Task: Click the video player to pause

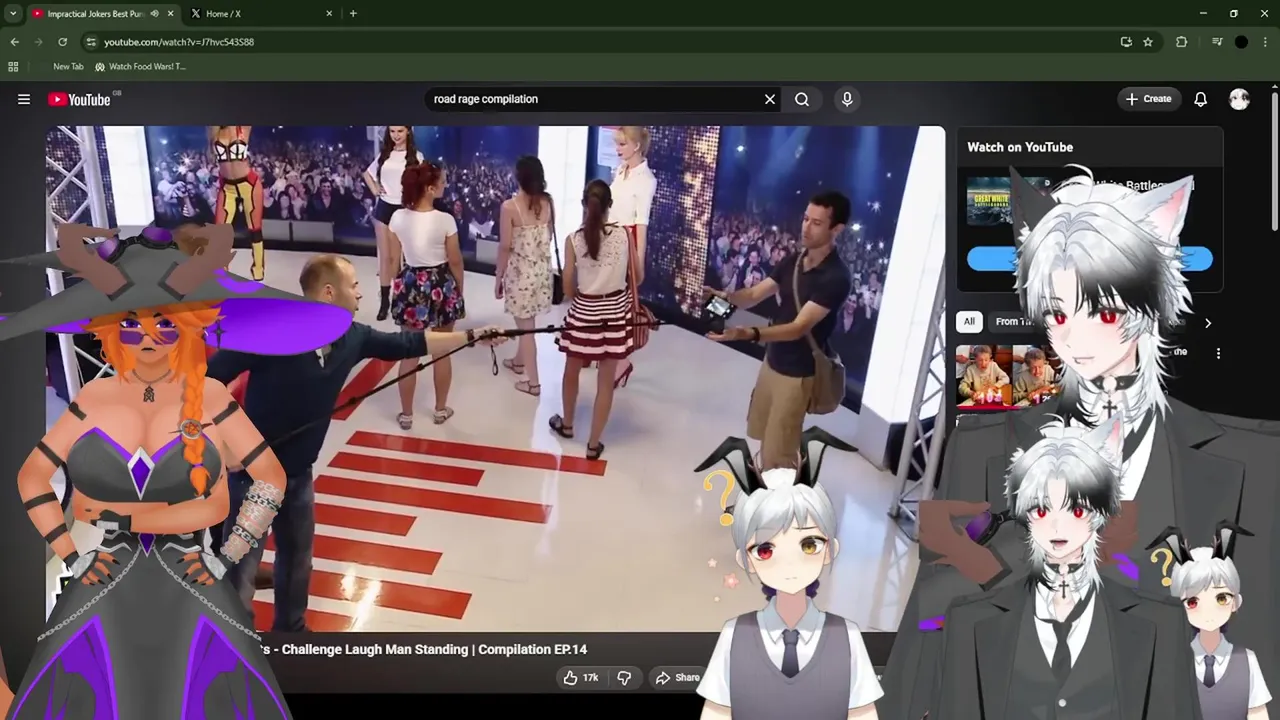Action: click(495, 378)
